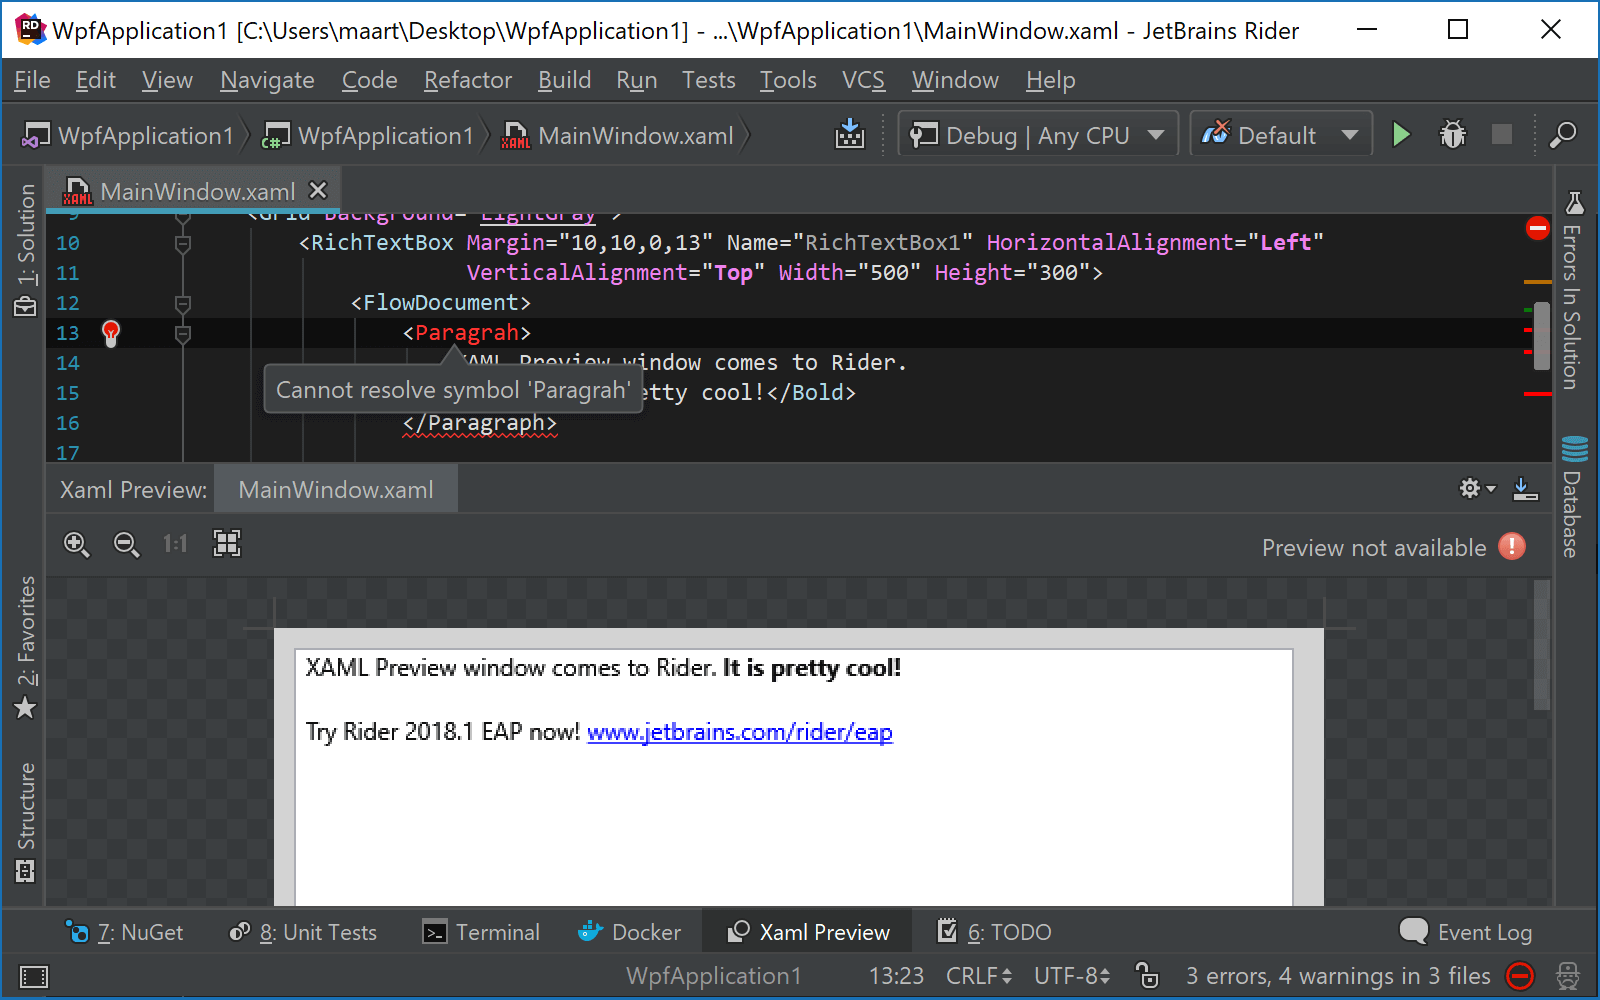This screenshot has width=1600, height=1000.
Task: Click the editor vertical scrollbar thumb
Action: (x=1542, y=335)
